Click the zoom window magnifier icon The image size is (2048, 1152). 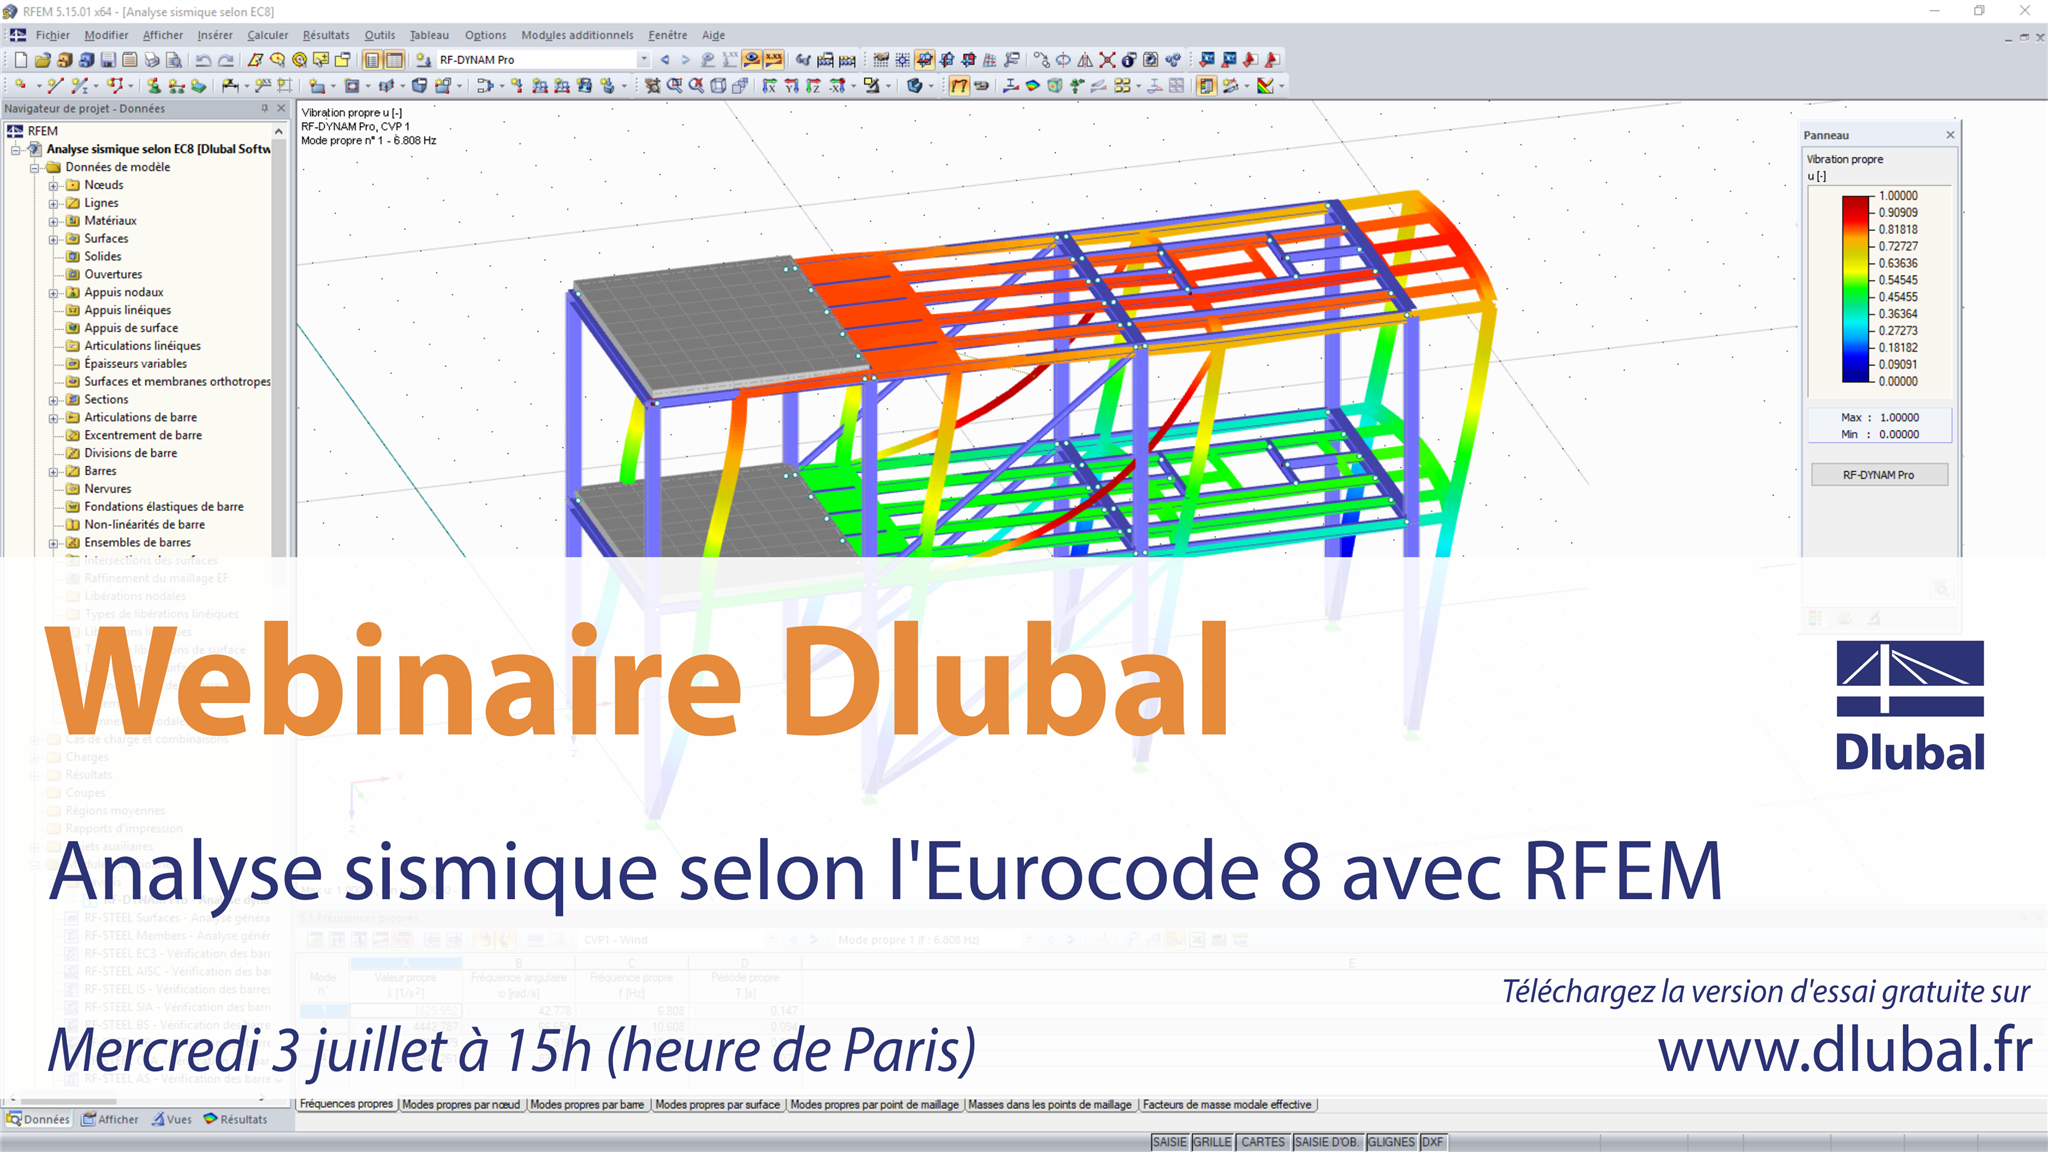click(x=674, y=85)
